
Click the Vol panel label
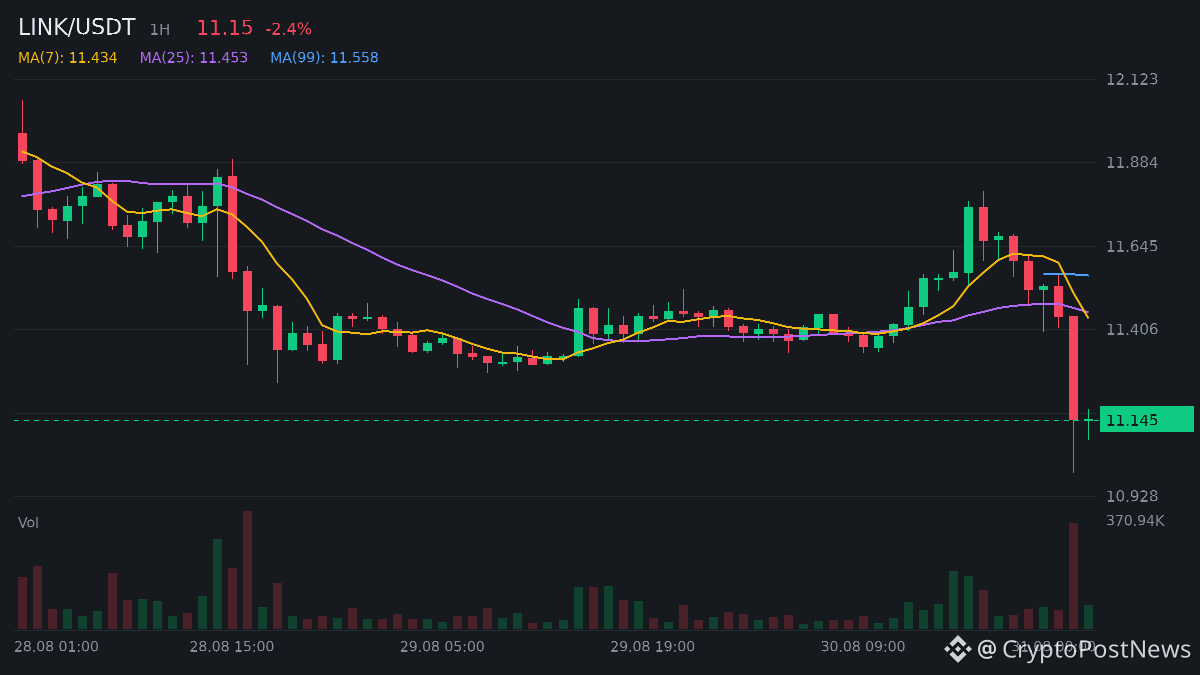coord(28,522)
